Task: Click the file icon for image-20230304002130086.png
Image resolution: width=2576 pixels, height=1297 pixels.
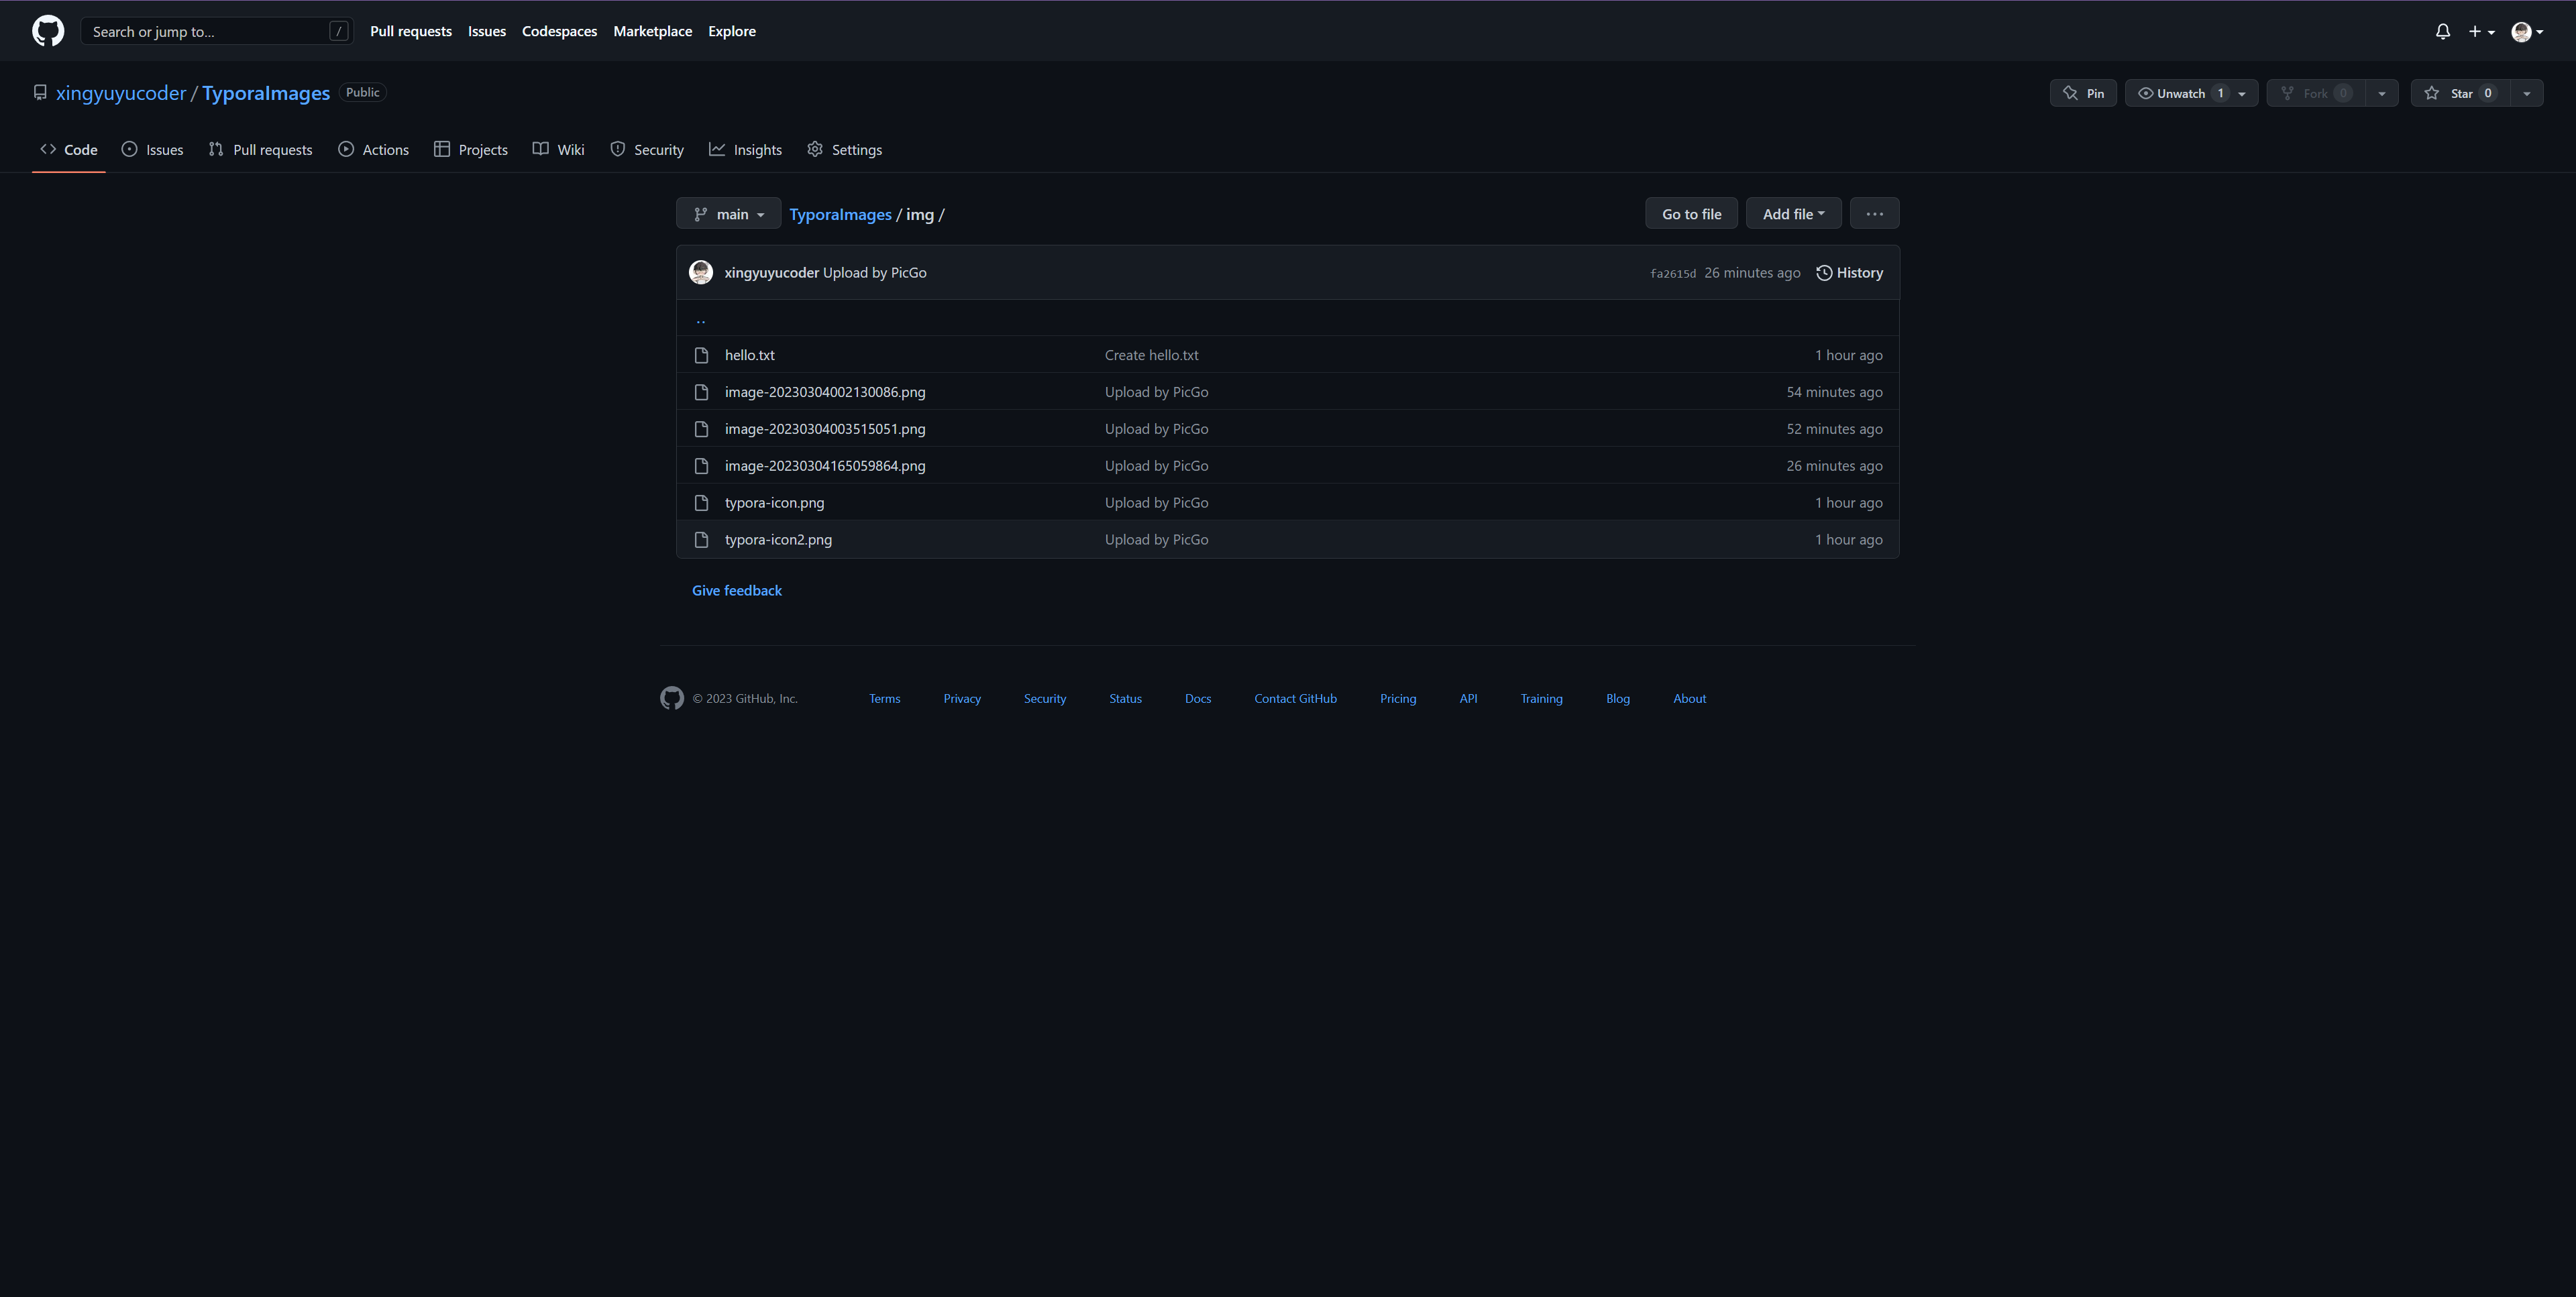Action: pyautogui.click(x=701, y=392)
